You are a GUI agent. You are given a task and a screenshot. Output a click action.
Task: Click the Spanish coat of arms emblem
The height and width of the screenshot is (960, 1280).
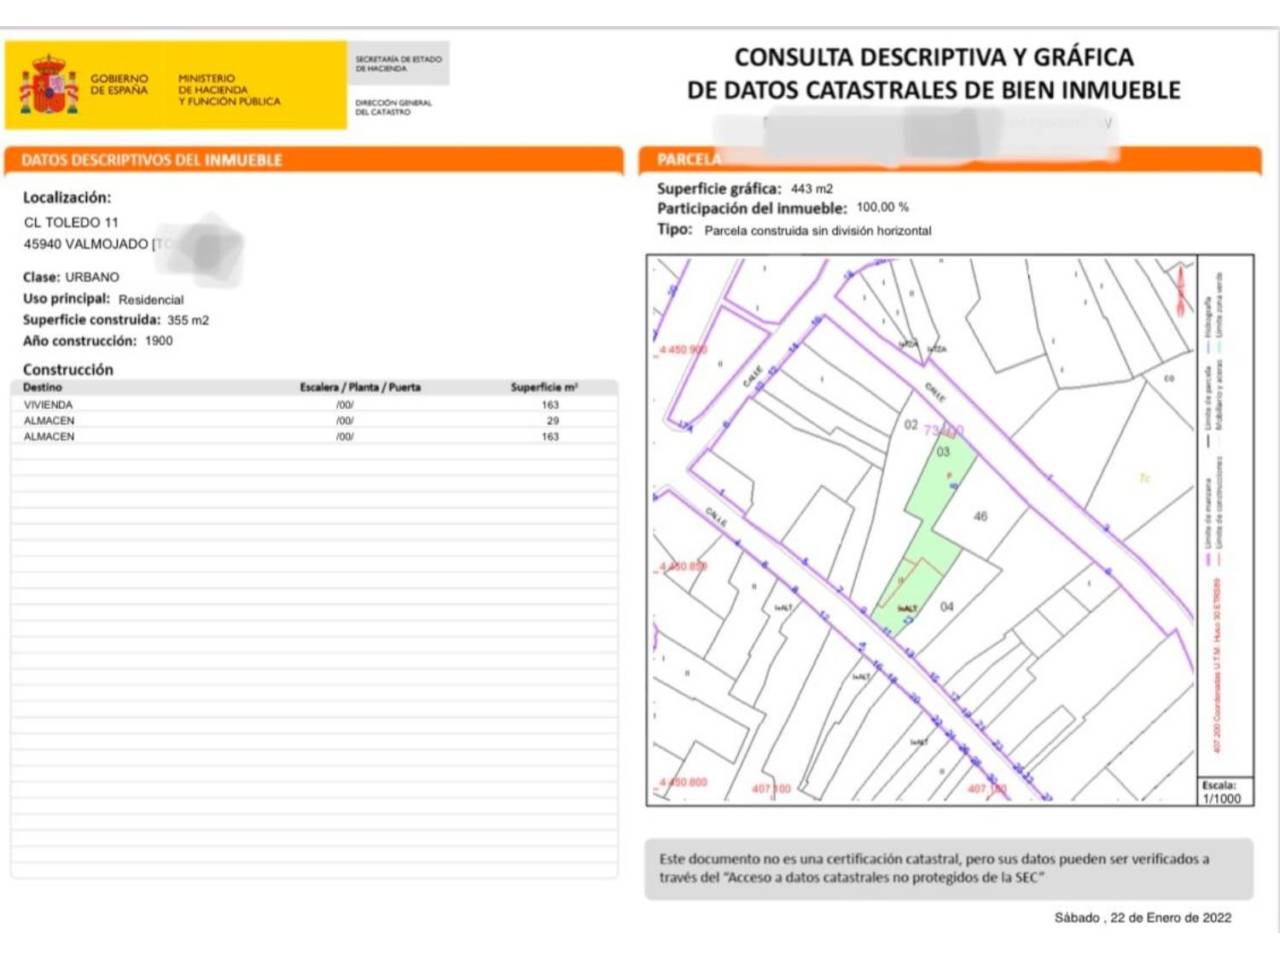point(48,85)
